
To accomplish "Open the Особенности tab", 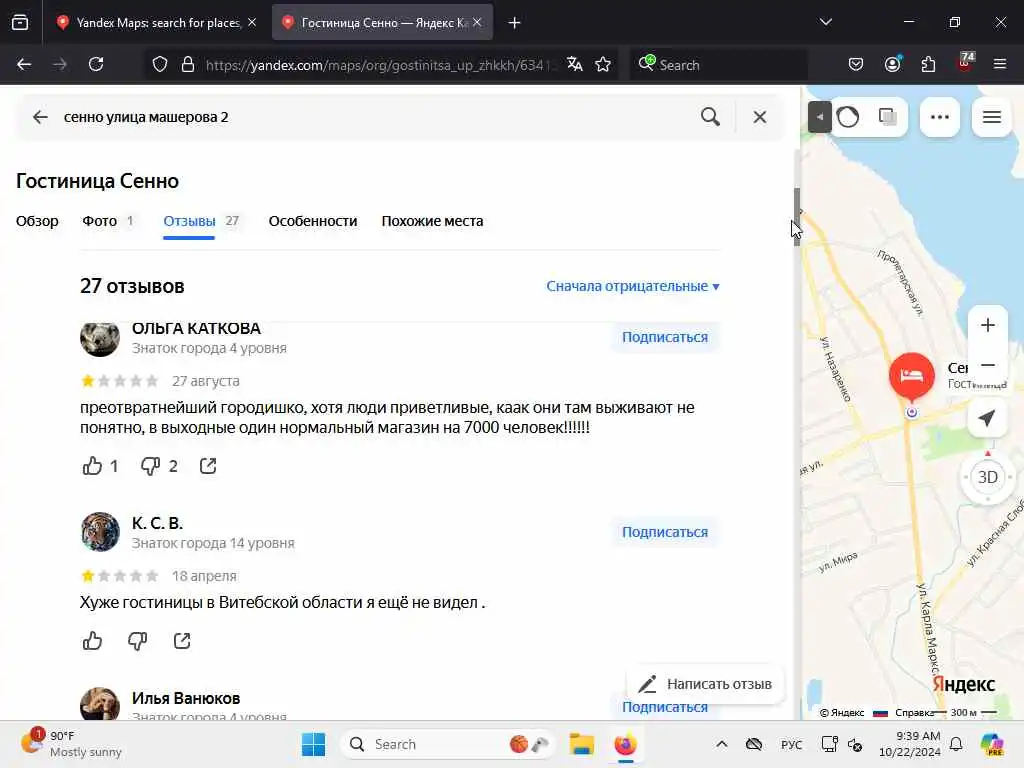I will coord(313,221).
